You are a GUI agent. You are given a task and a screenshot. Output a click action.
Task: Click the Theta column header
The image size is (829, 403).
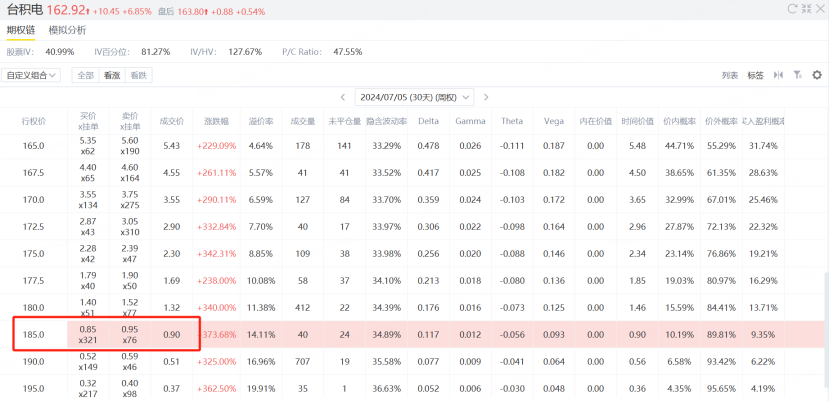tap(512, 121)
